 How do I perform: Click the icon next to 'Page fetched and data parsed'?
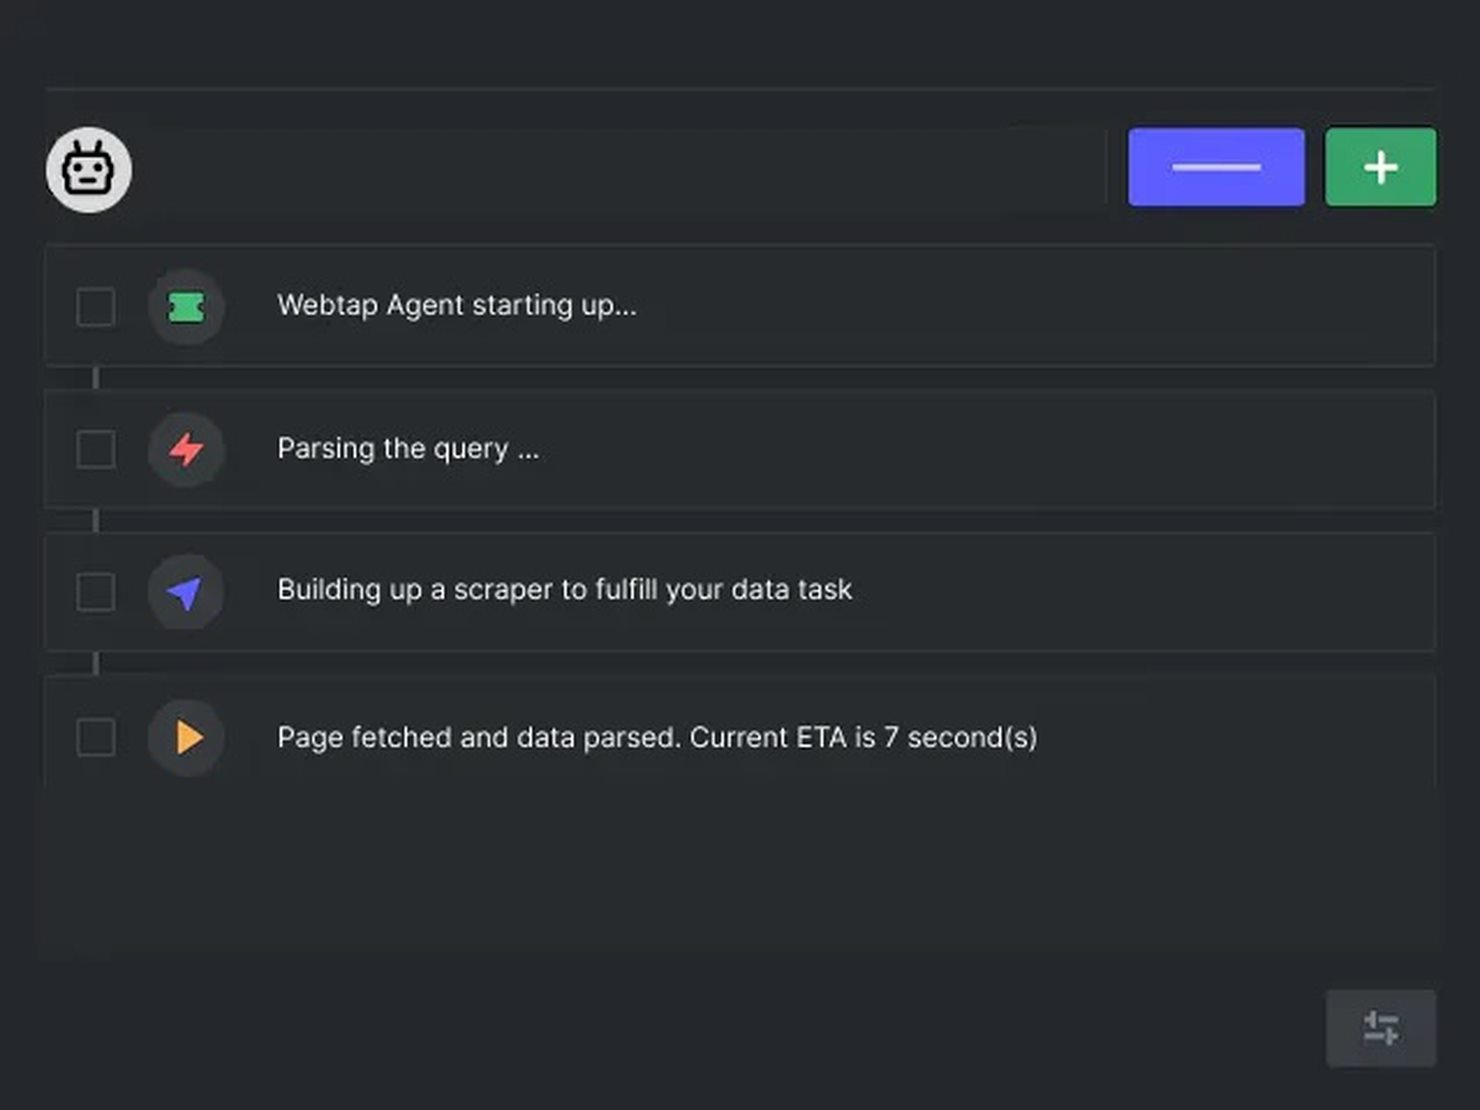187,737
